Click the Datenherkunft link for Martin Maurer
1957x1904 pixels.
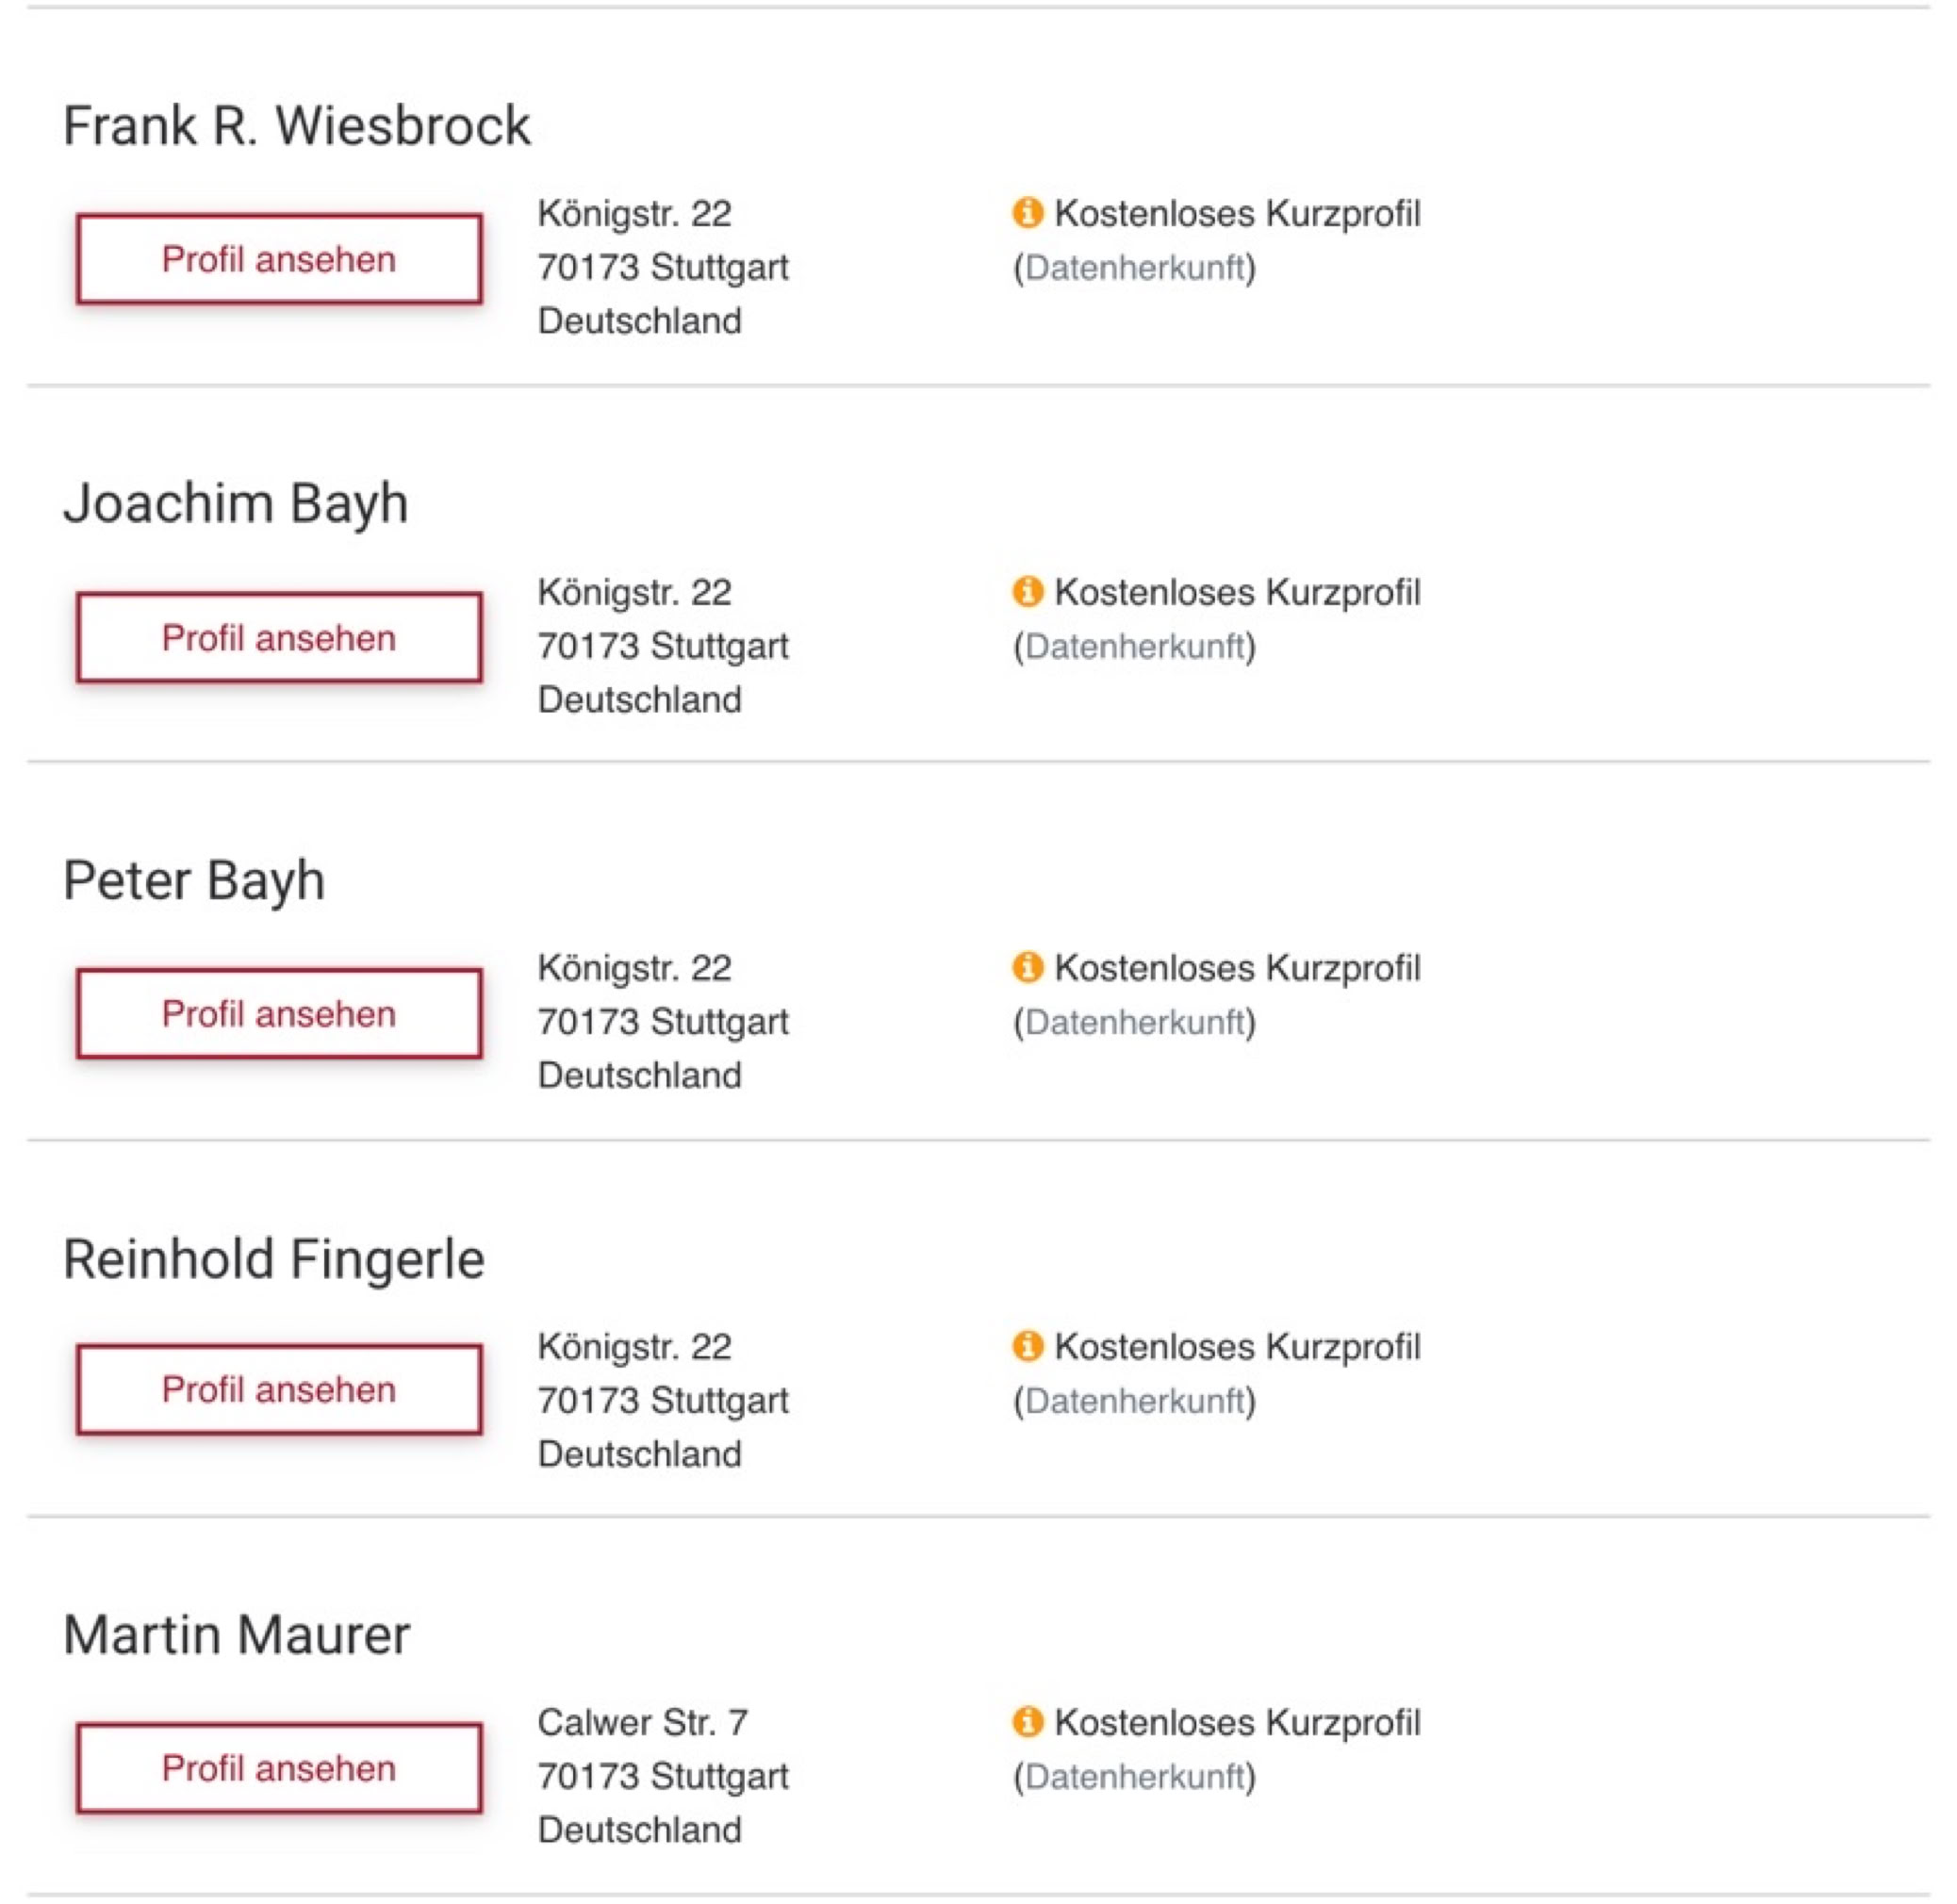(1134, 1777)
